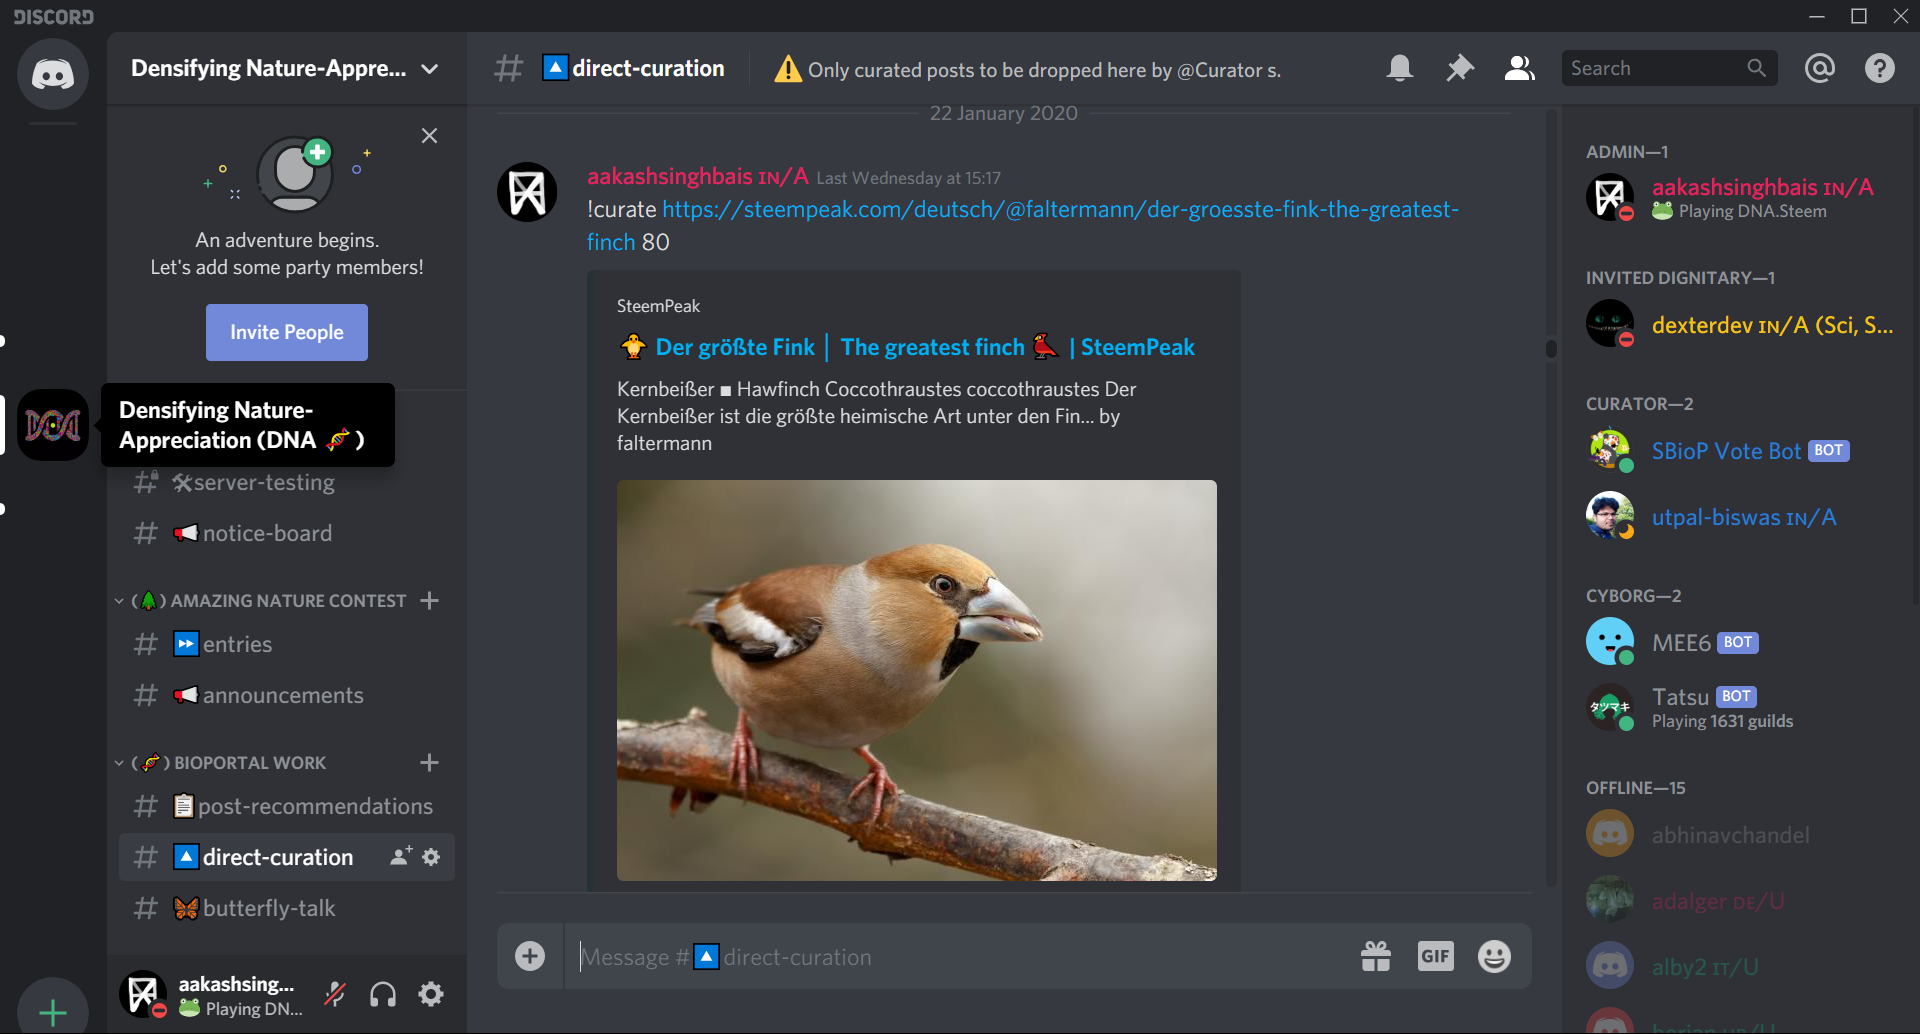The image size is (1920, 1034).
Task: Open the Discord Home button
Action: [x=53, y=74]
